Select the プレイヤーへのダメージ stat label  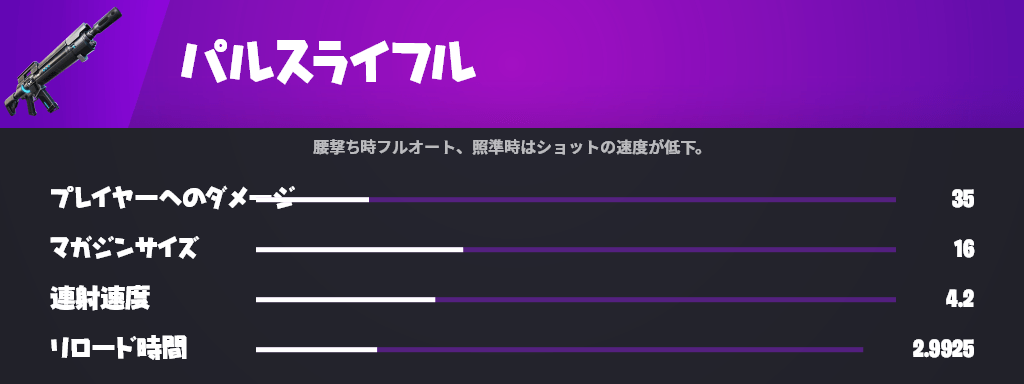coord(173,199)
